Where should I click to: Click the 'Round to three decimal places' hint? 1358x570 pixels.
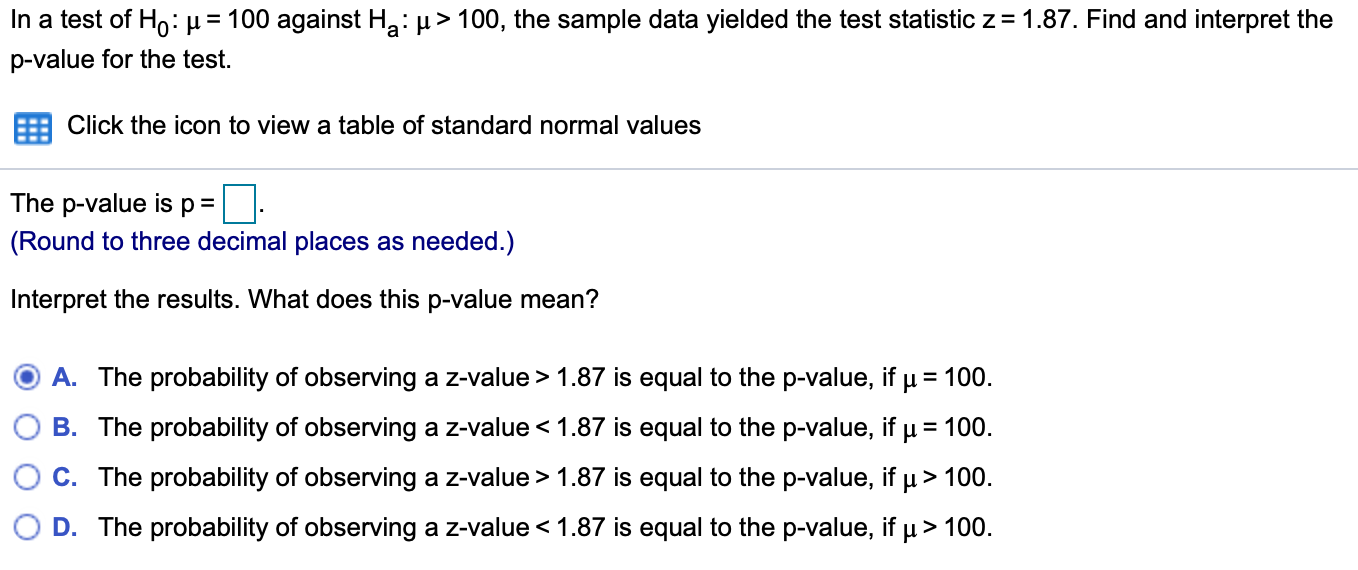point(262,242)
